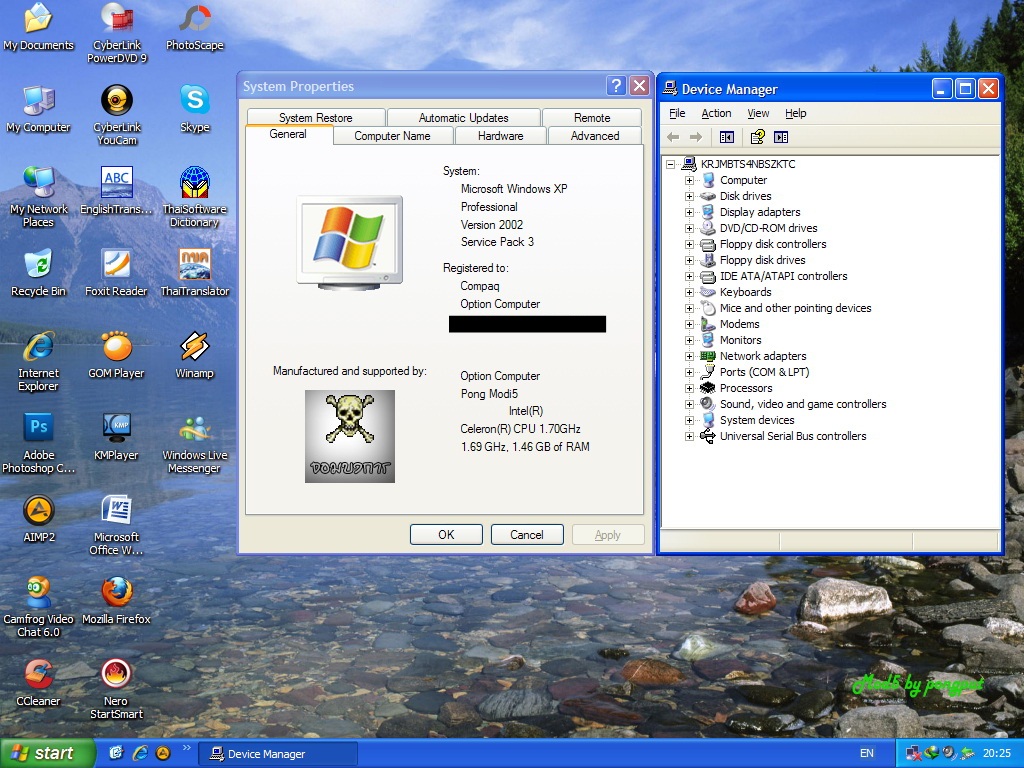The image size is (1024, 768).
Task: Open View menu in Device Manager
Action: coord(758,114)
